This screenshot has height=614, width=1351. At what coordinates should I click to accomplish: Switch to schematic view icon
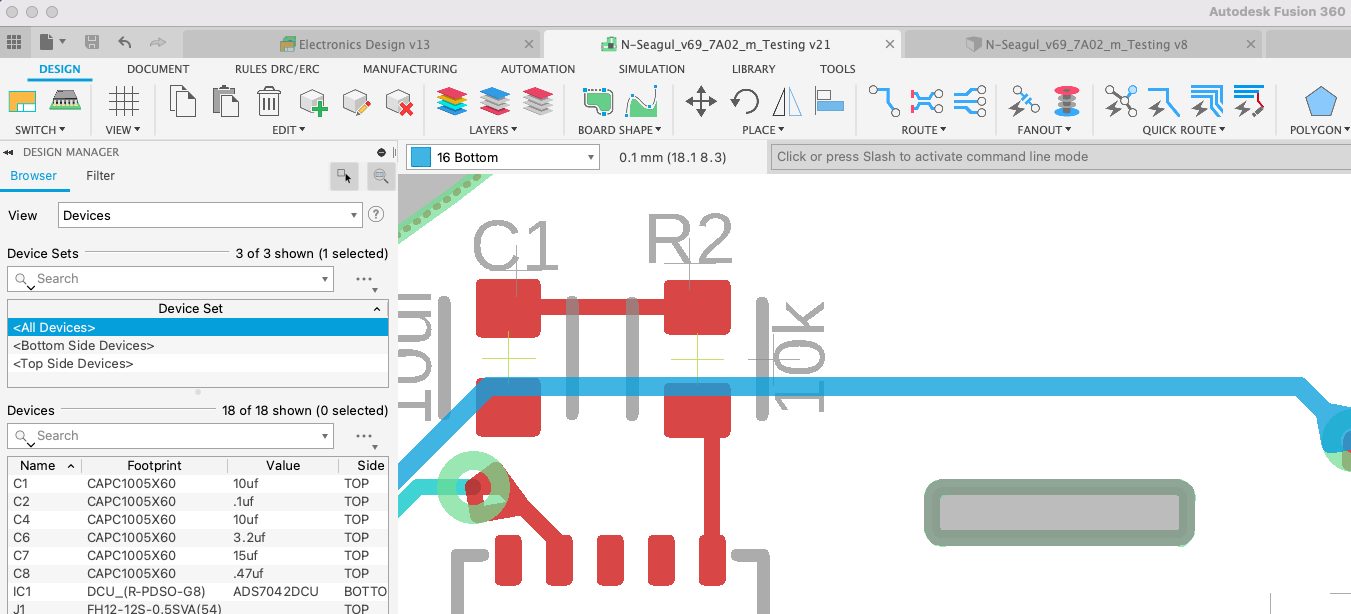(22, 101)
